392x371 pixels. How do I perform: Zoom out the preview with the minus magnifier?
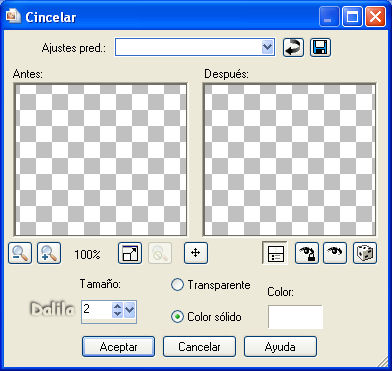[20, 253]
